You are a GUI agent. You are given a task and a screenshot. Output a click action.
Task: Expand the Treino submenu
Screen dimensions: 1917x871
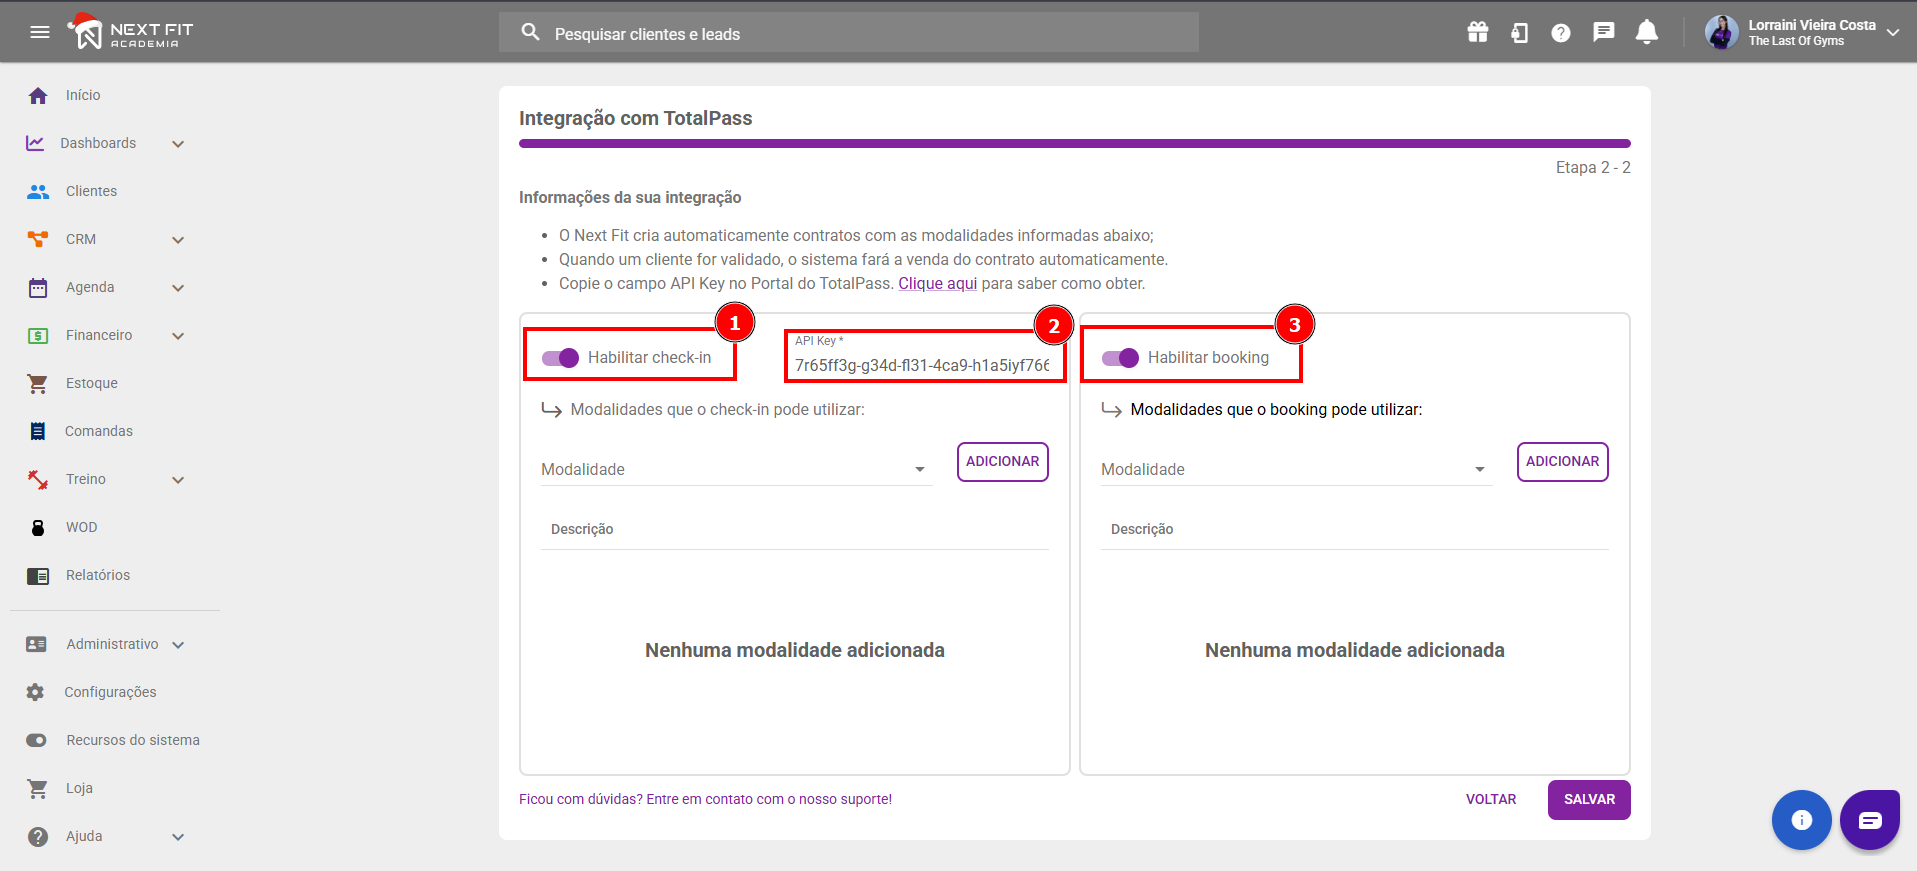coord(178,480)
